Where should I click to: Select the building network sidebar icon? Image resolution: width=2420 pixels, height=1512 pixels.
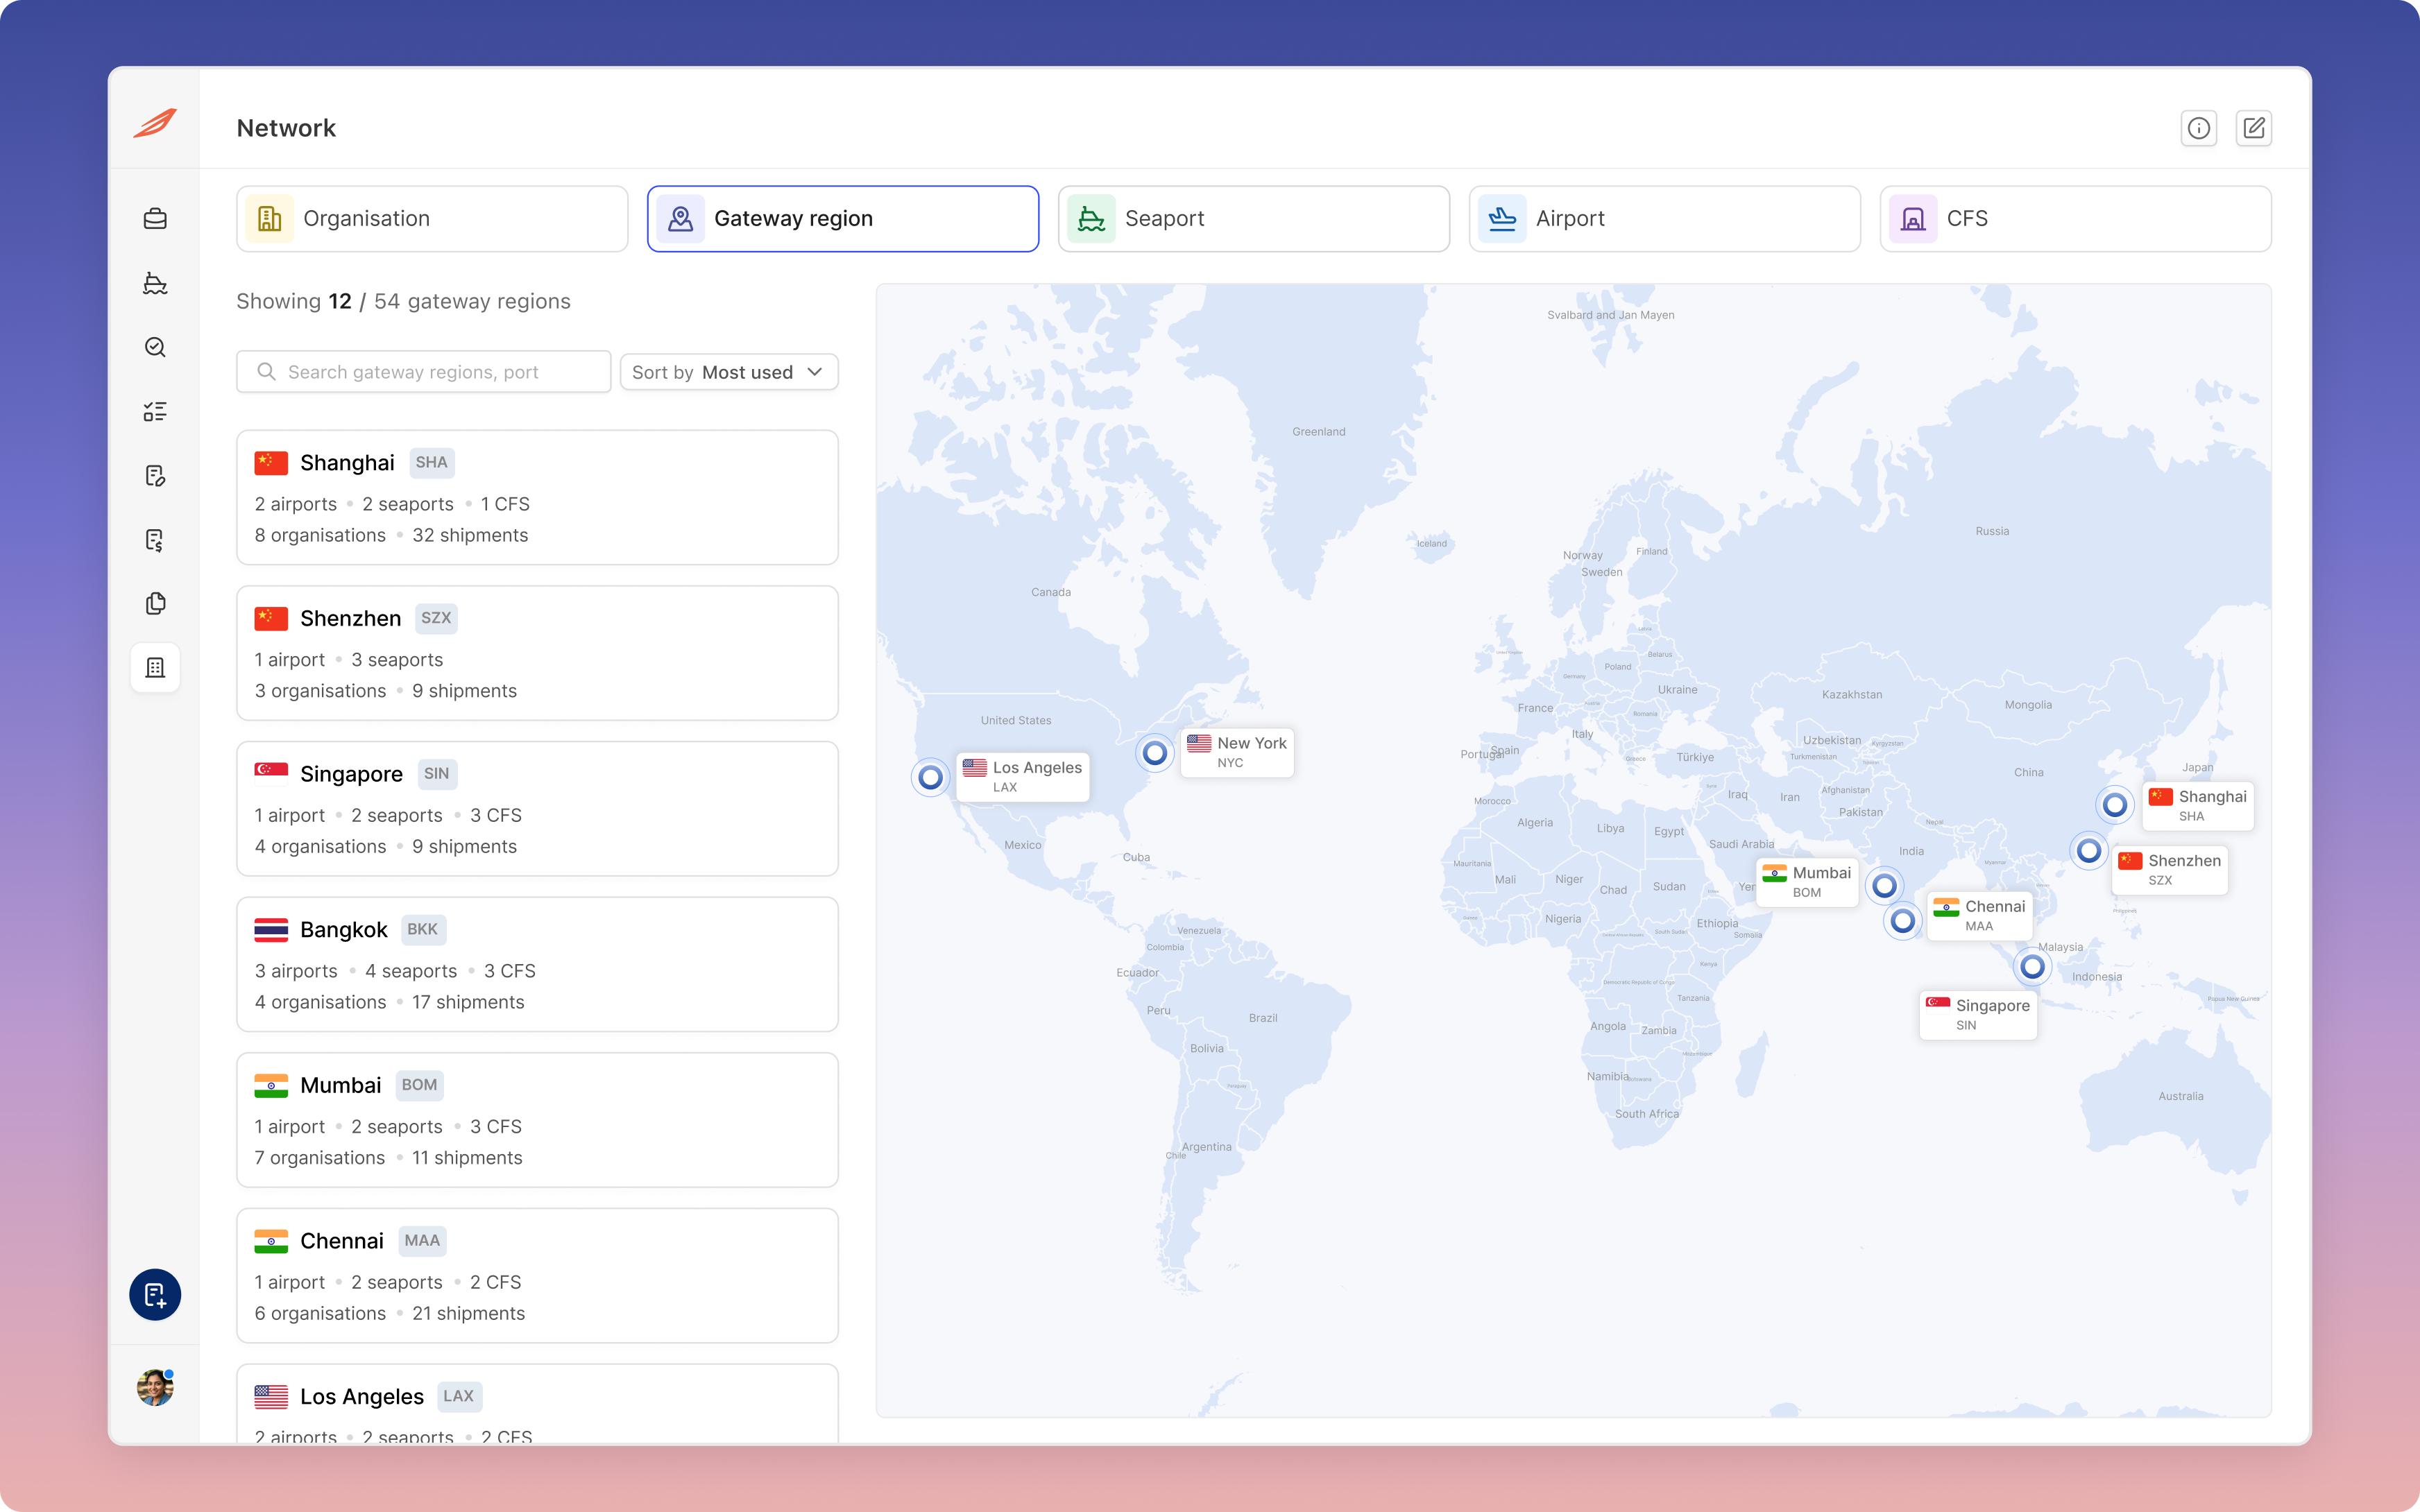click(x=155, y=667)
